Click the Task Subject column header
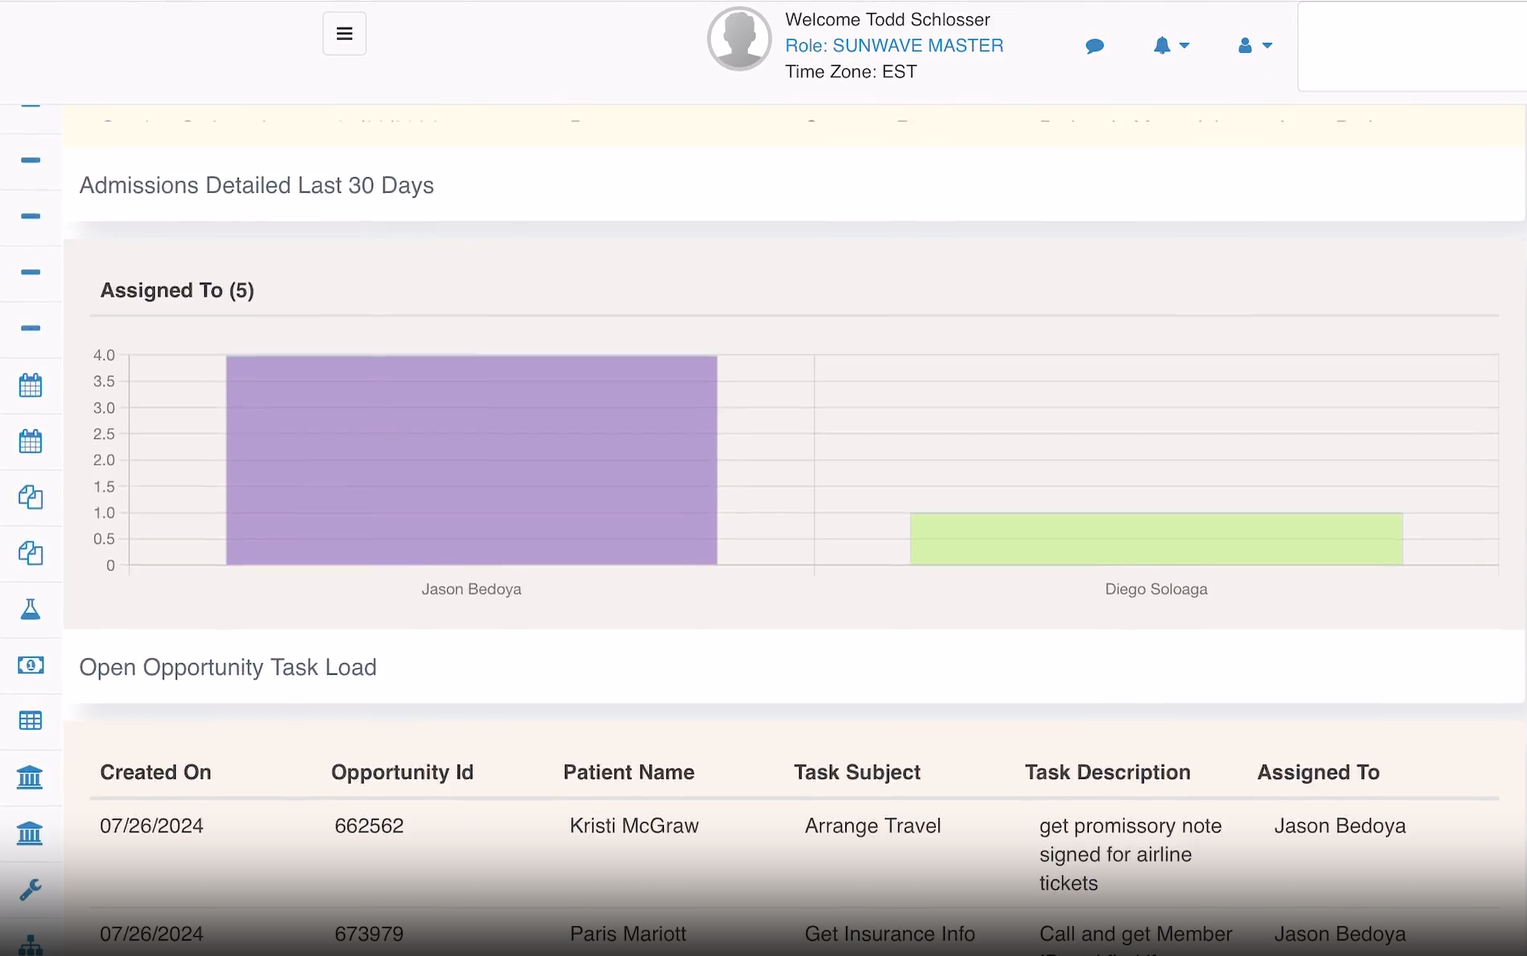The image size is (1527, 956). [857, 772]
